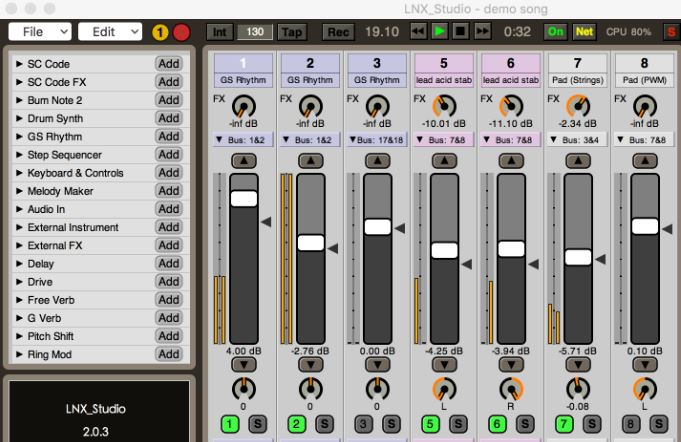The height and width of the screenshot is (442, 681).
Task: Toggle the green On button
Action: (555, 32)
